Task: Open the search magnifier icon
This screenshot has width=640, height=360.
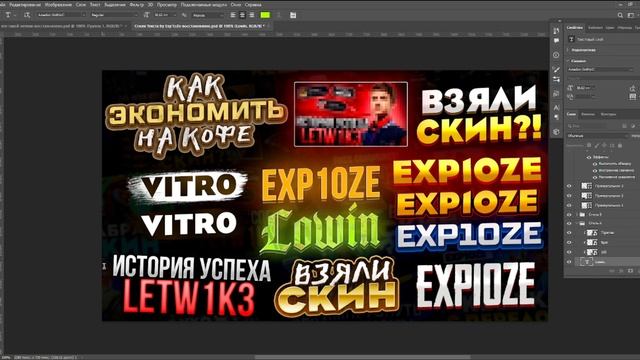Action: click(620, 15)
